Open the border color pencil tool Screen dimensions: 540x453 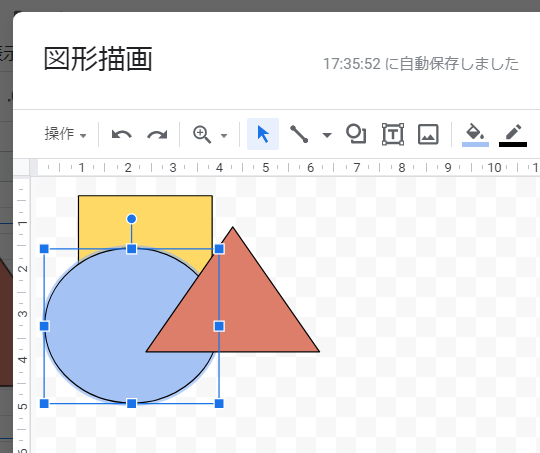click(513, 135)
